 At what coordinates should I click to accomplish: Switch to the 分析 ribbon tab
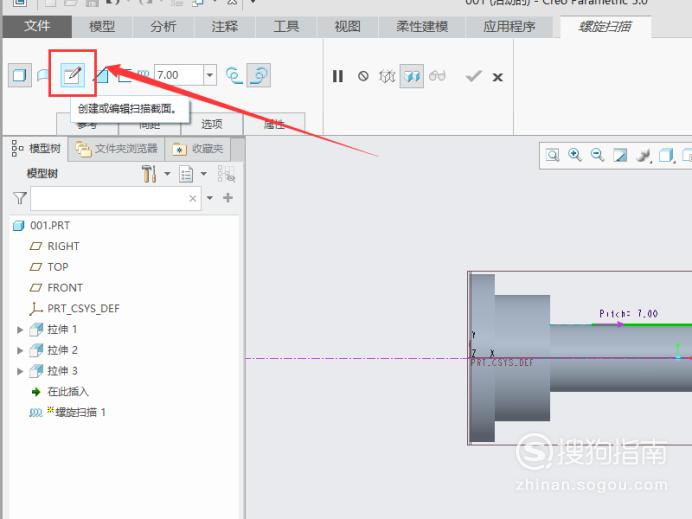163,26
